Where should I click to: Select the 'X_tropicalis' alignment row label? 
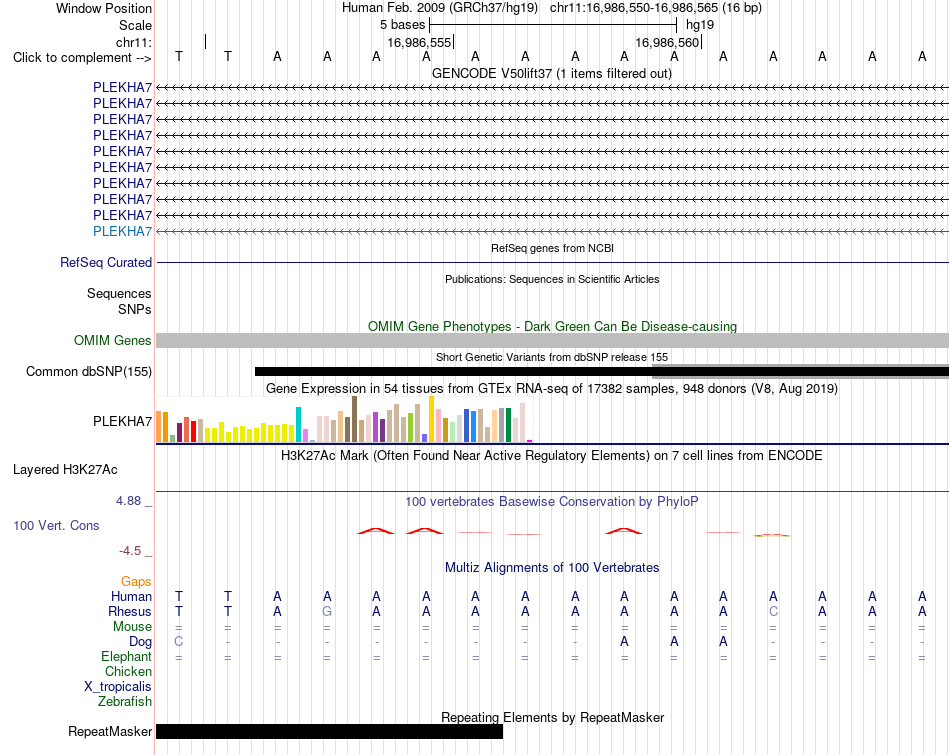coord(118,687)
